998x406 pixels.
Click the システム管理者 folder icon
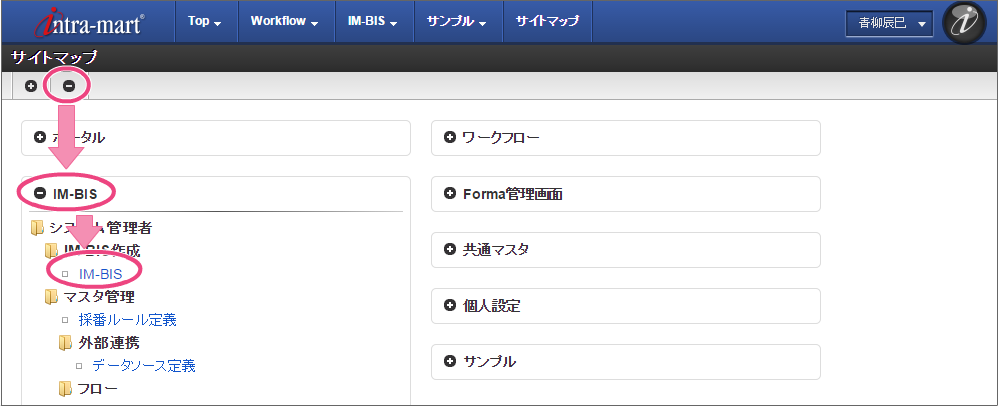[x=38, y=228]
